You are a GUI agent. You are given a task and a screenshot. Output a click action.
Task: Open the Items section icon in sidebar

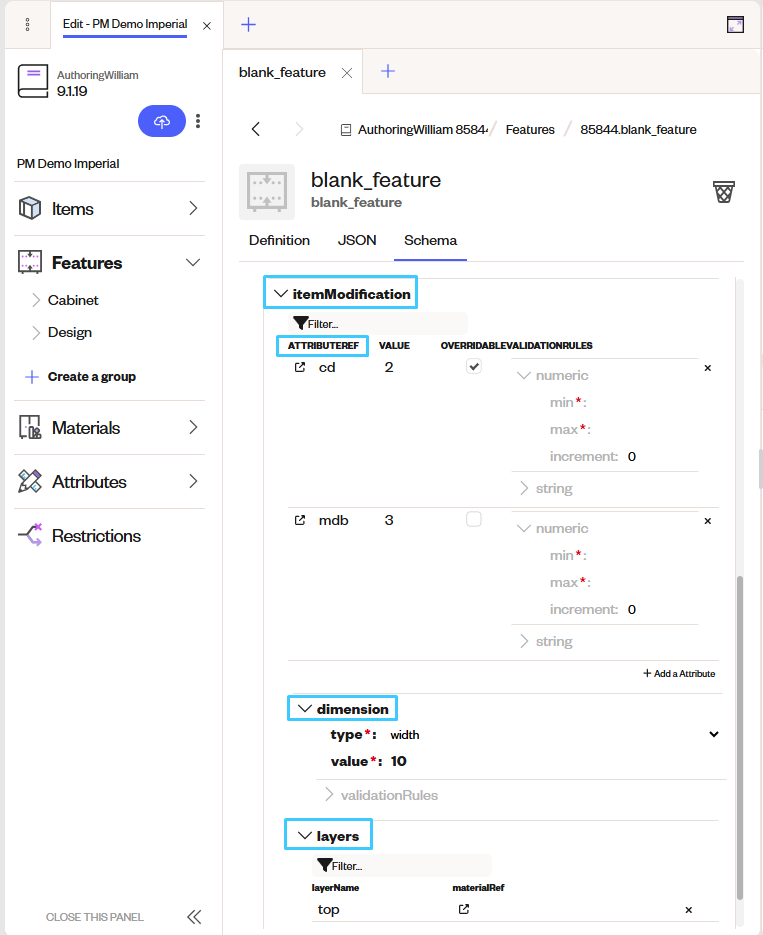tap(29, 208)
